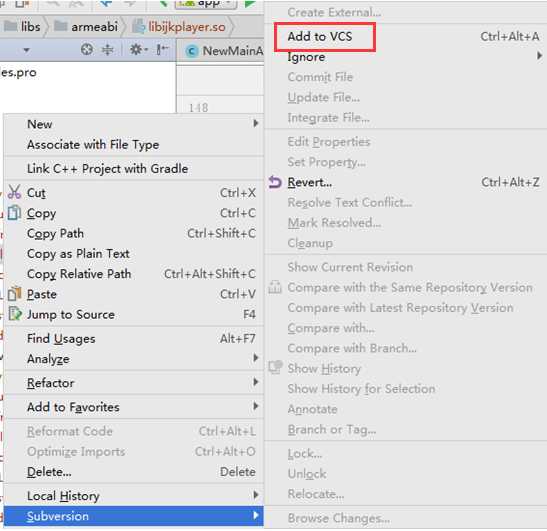Click the Ctrl+Alt+A shortcut text
The width and height of the screenshot is (547, 531).
[510, 36]
